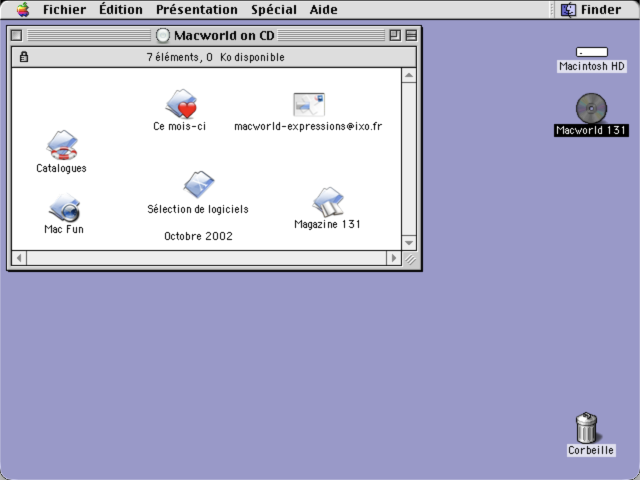
Task: Click the '7 éléments, 0 Ko disponible' status text
Action: [216, 57]
